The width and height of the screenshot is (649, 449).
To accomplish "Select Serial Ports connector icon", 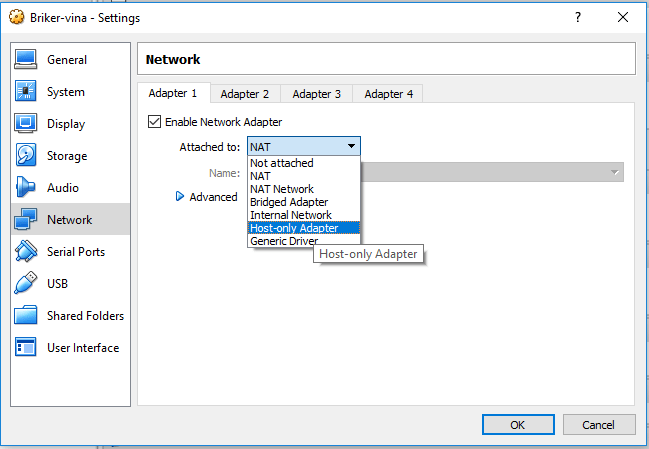I will click(27, 252).
